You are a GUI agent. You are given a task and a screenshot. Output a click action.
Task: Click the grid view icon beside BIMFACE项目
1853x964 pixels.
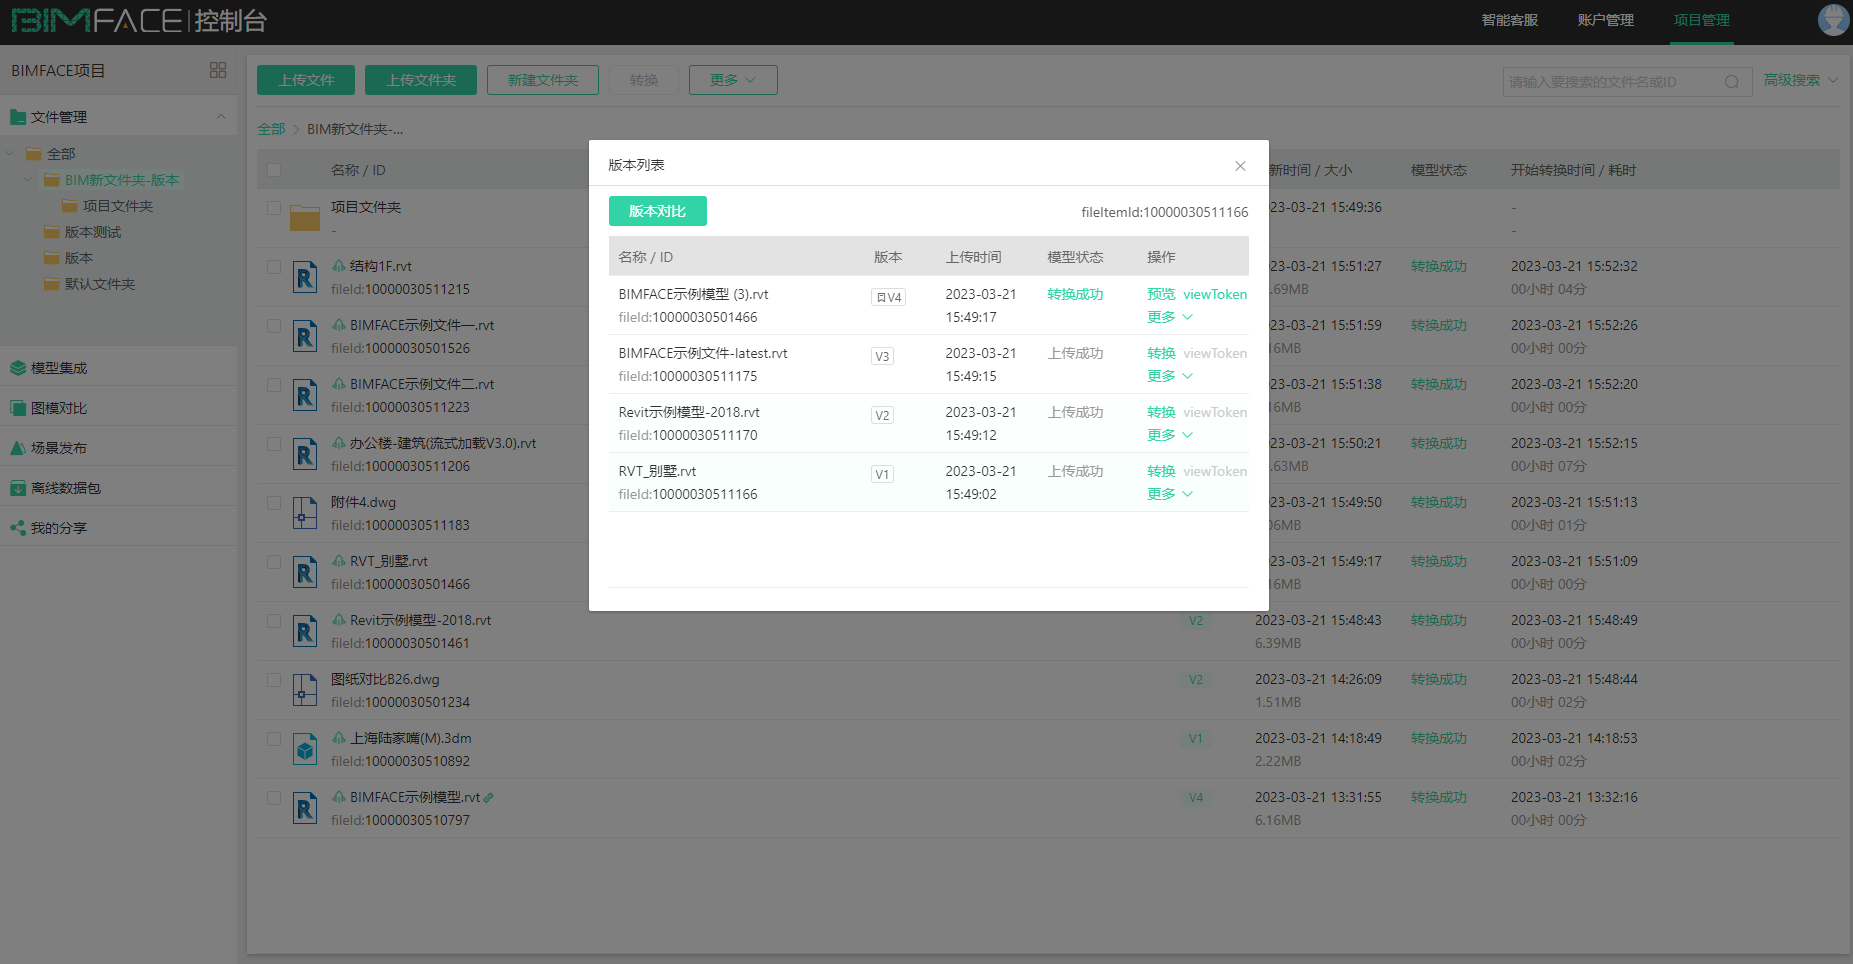point(218,70)
